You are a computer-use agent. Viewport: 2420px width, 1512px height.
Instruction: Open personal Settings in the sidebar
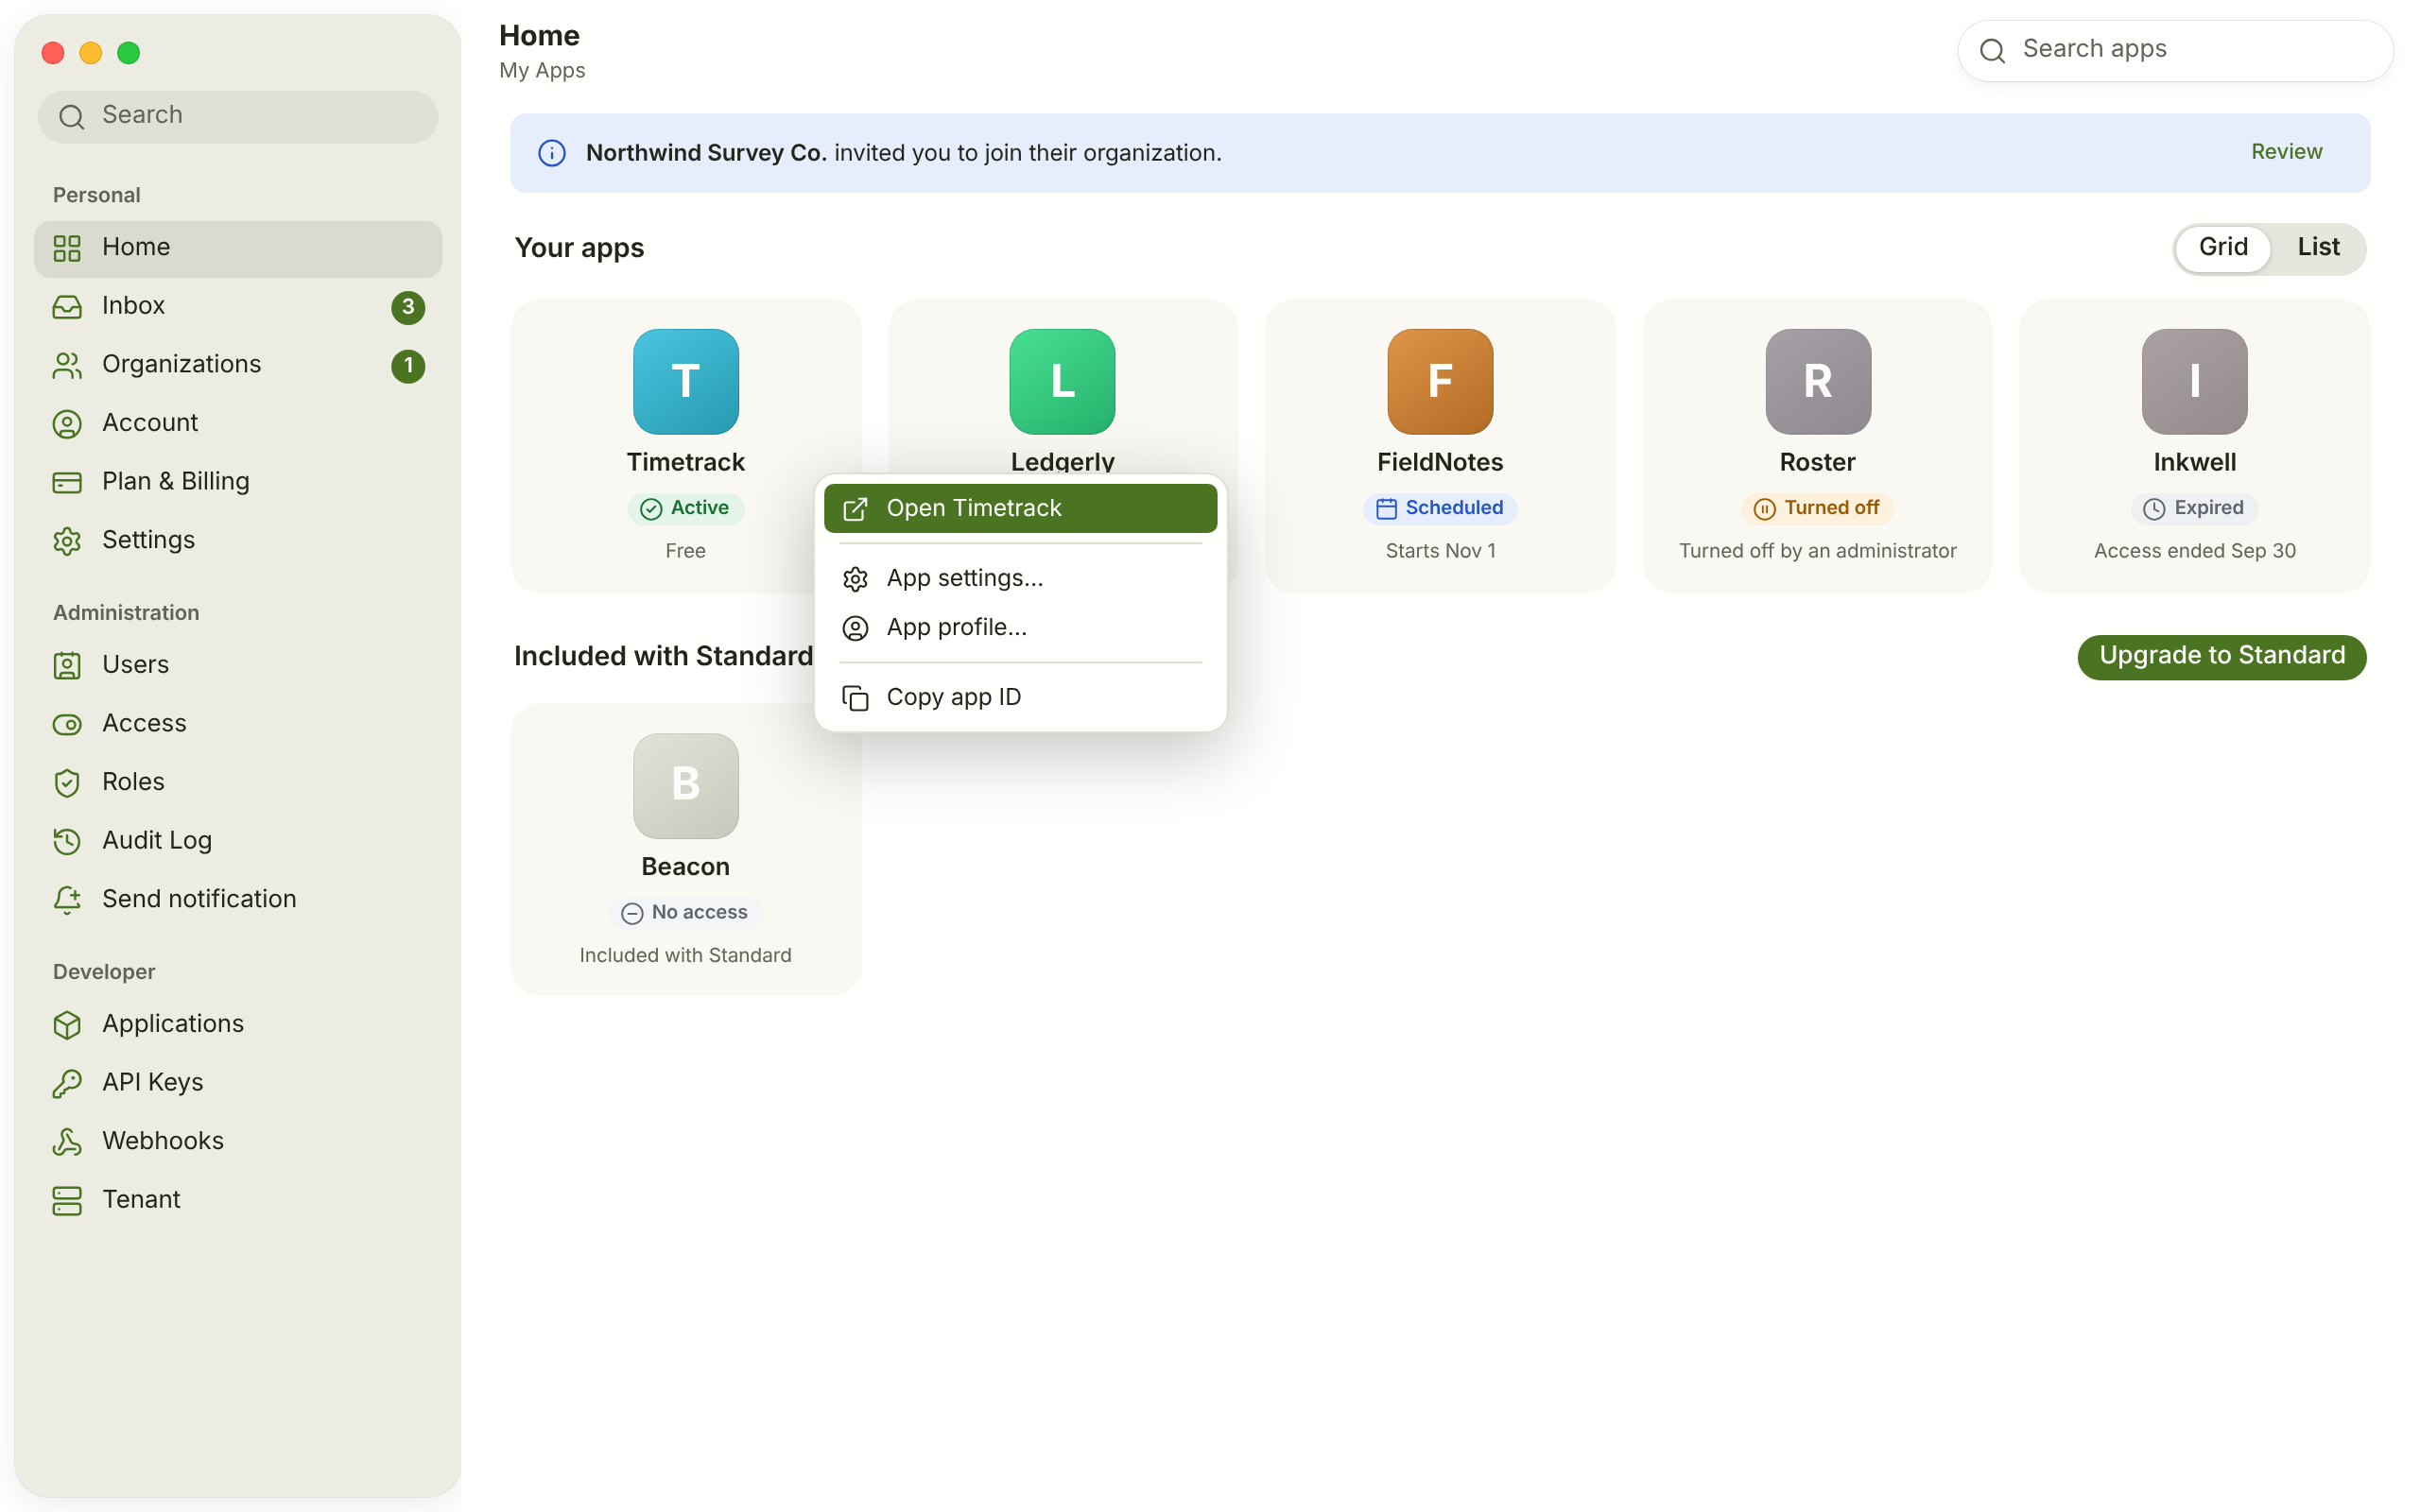tap(237, 540)
